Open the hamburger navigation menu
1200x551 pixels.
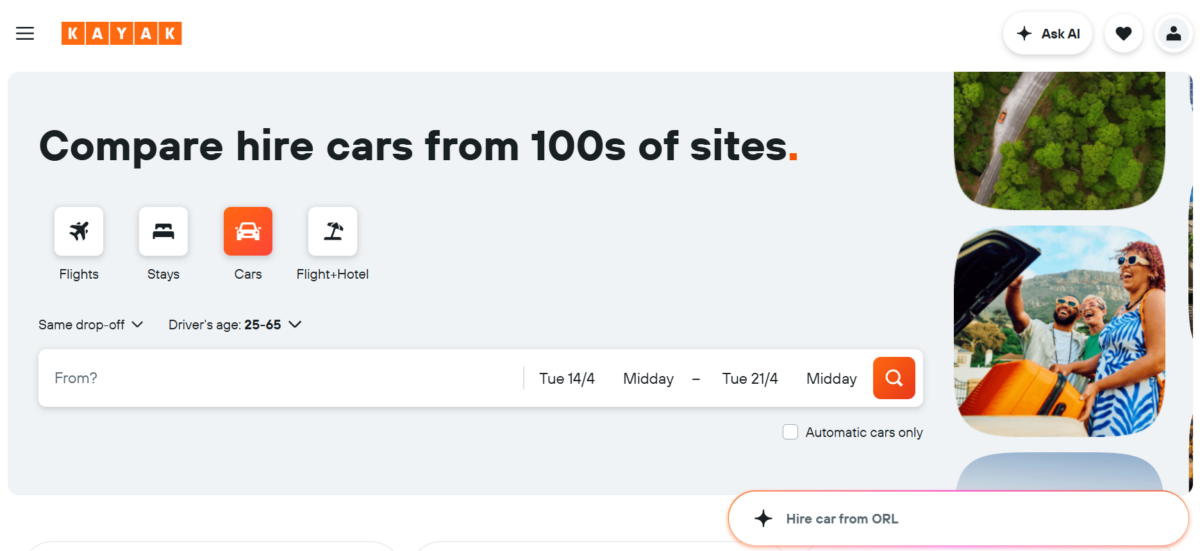pyautogui.click(x=25, y=34)
